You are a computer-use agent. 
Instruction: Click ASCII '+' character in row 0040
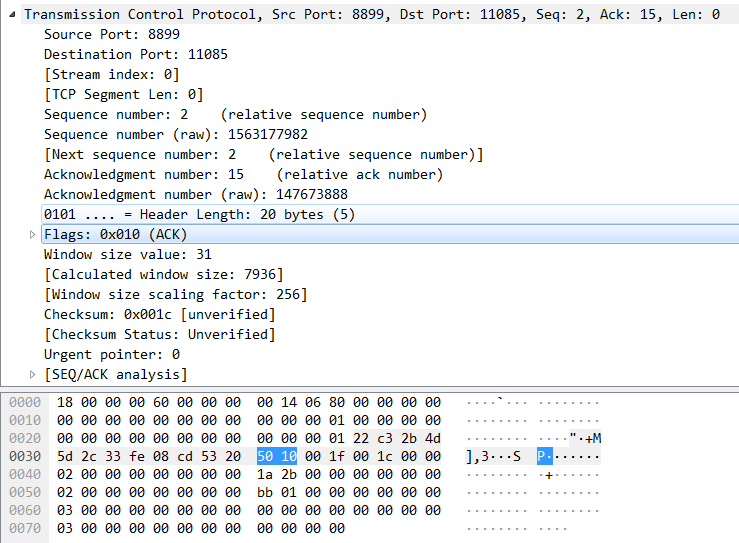pos(549,475)
